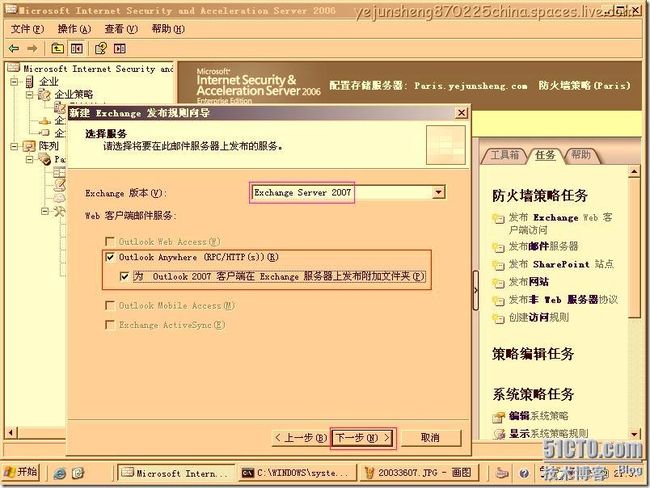Click task pane scrollbar down arrow
The image size is (650, 488).
tap(634, 435)
